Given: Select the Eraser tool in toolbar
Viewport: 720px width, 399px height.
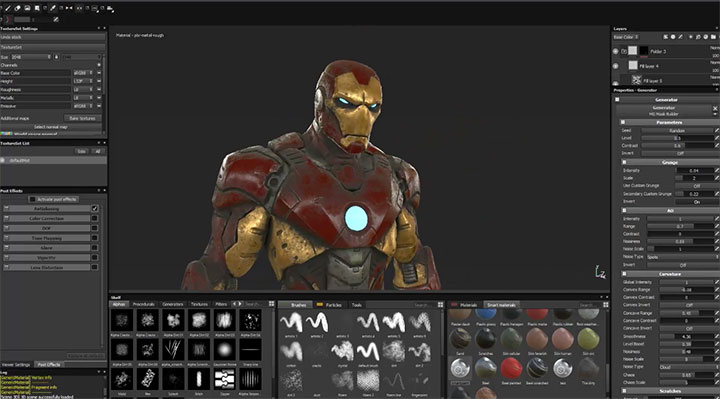Looking at the screenshot, I should click(17, 8).
